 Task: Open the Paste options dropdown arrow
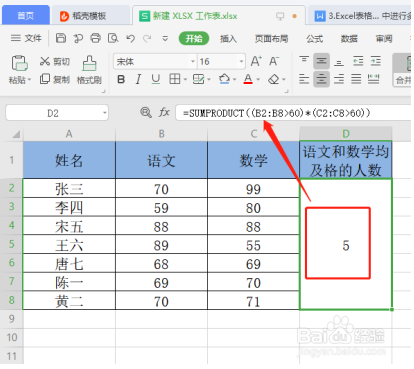pyautogui.click(x=29, y=80)
